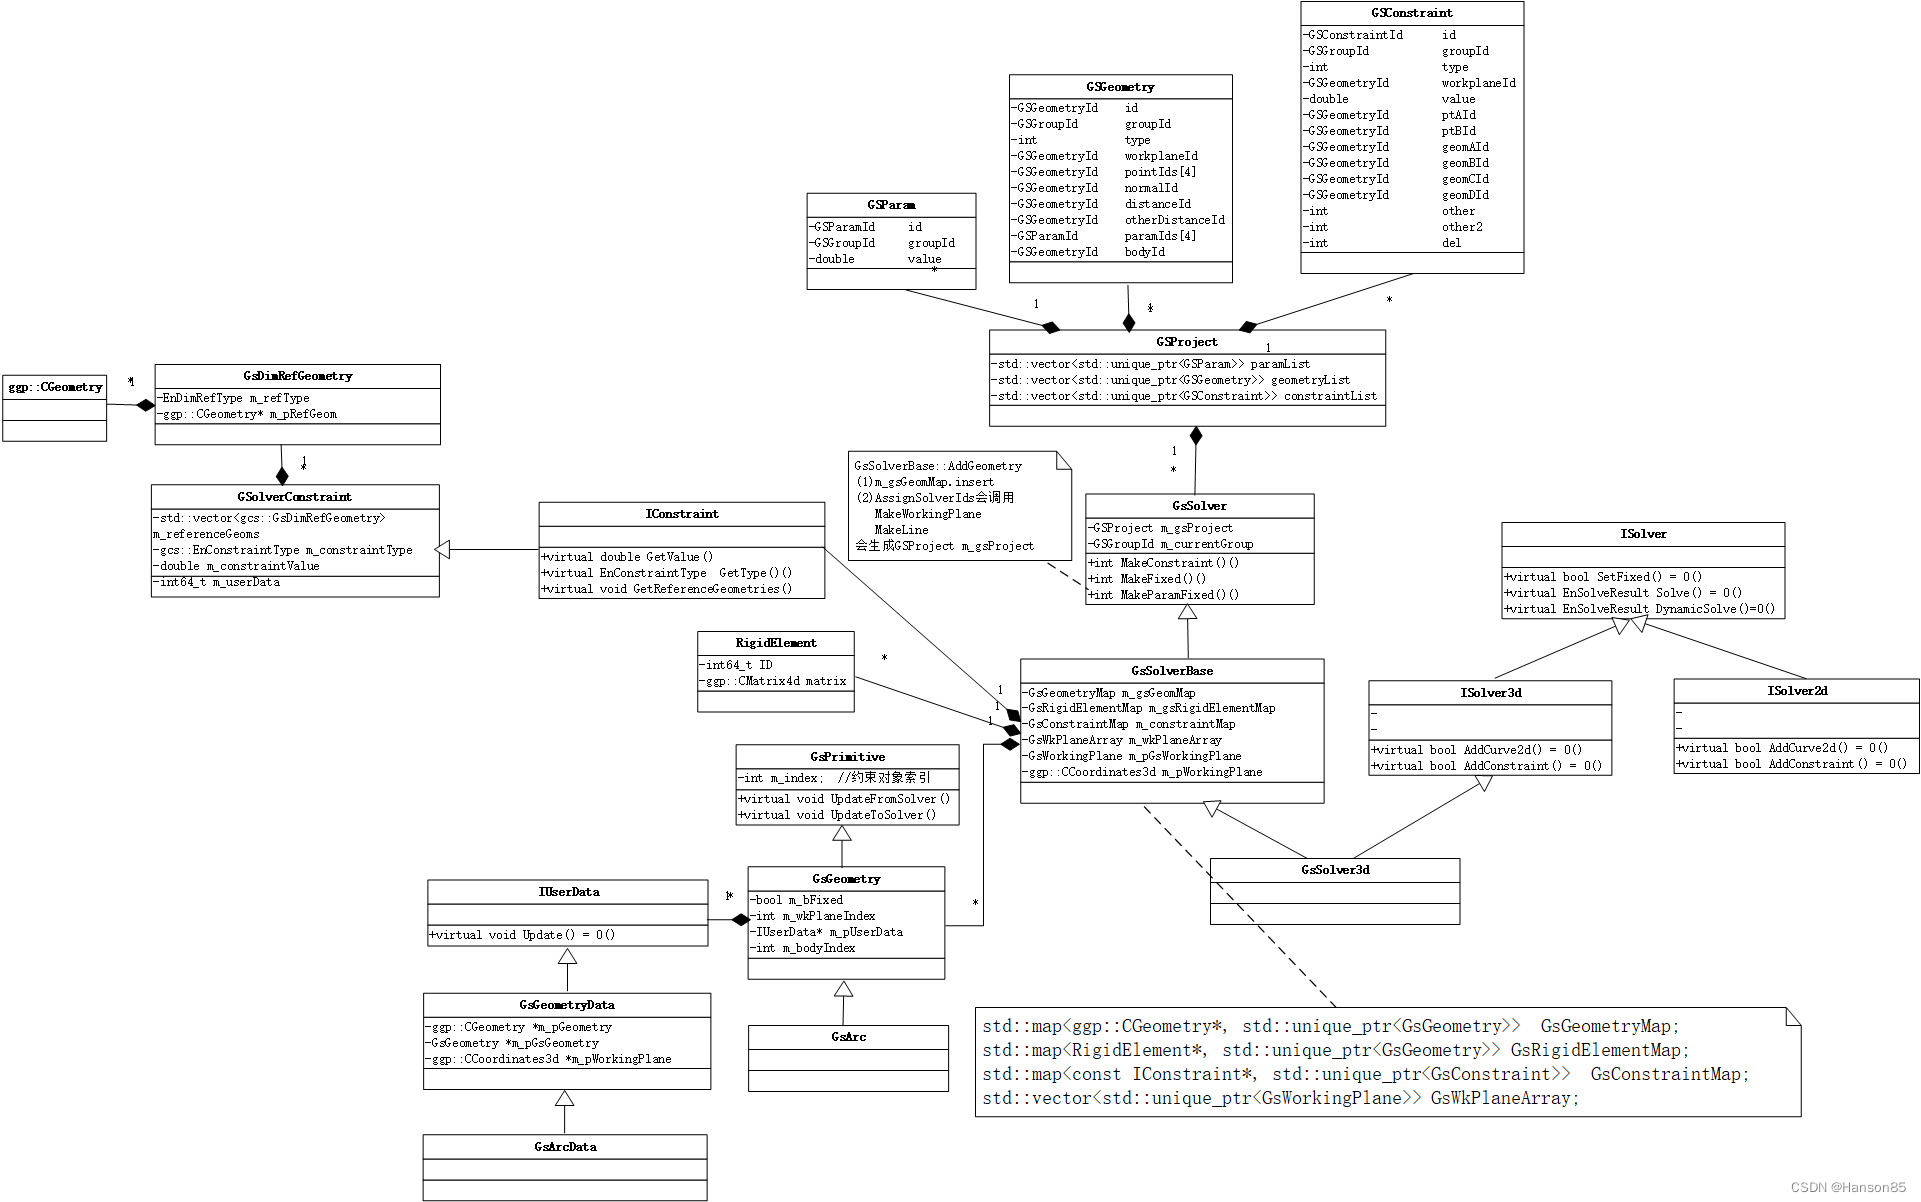Click the GsGeometryMap typedef line in note
Image resolution: width=1921 pixels, height=1202 pixels.
[x=1331, y=1026]
